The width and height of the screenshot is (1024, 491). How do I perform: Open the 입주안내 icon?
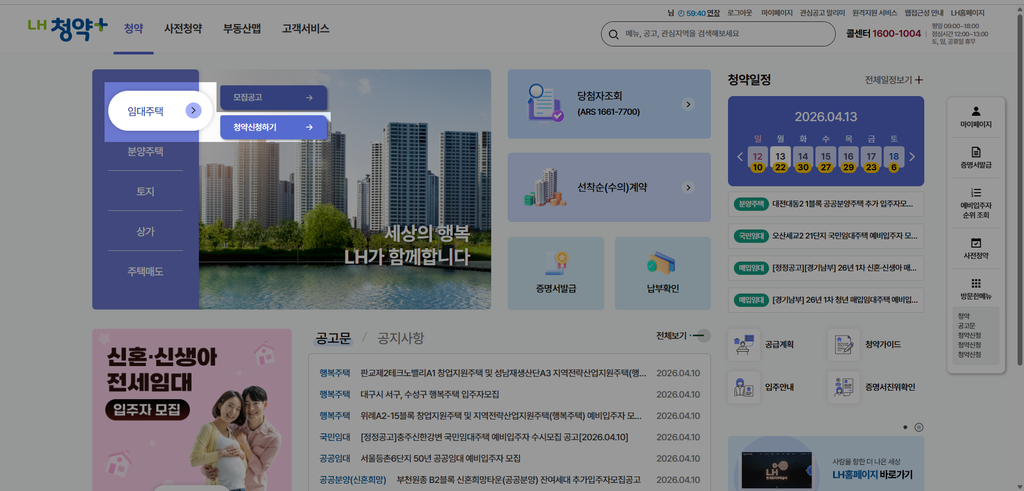744,387
